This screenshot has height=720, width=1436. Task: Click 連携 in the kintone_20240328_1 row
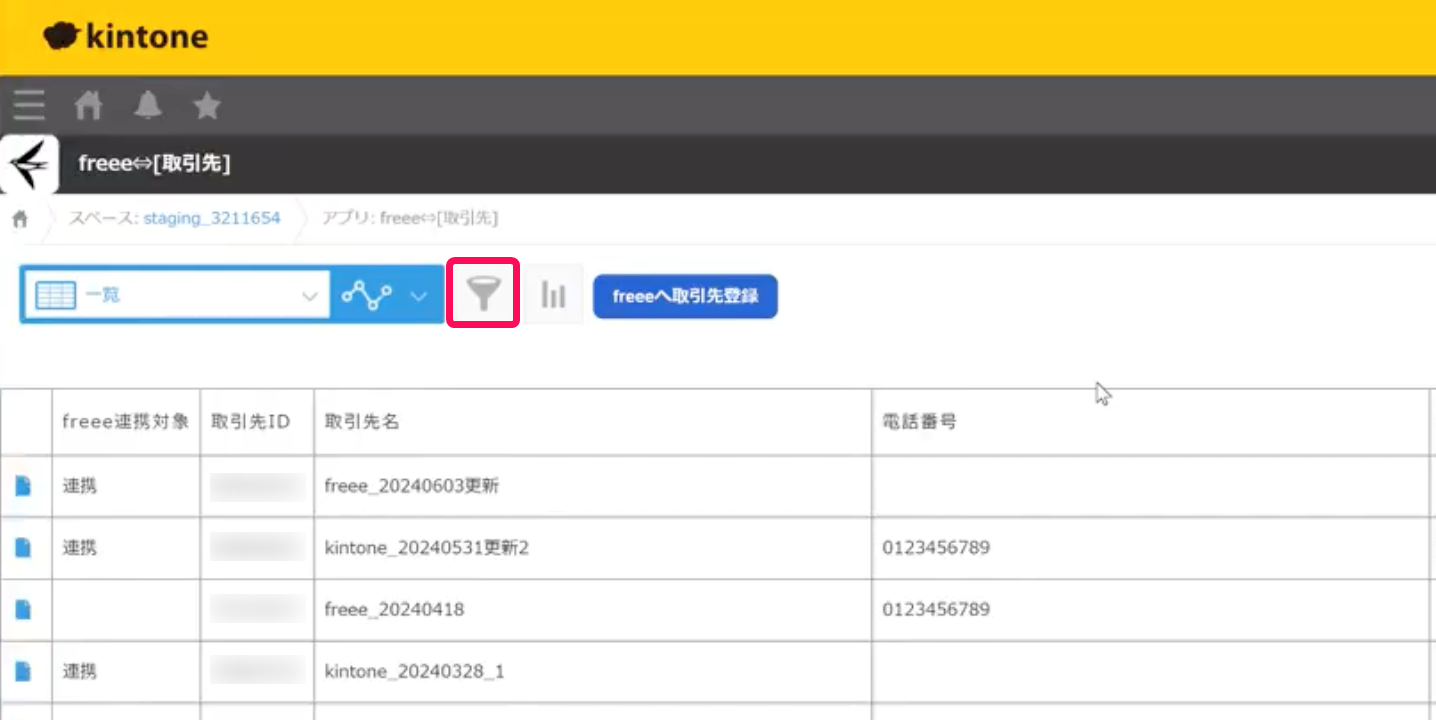click(80, 671)
